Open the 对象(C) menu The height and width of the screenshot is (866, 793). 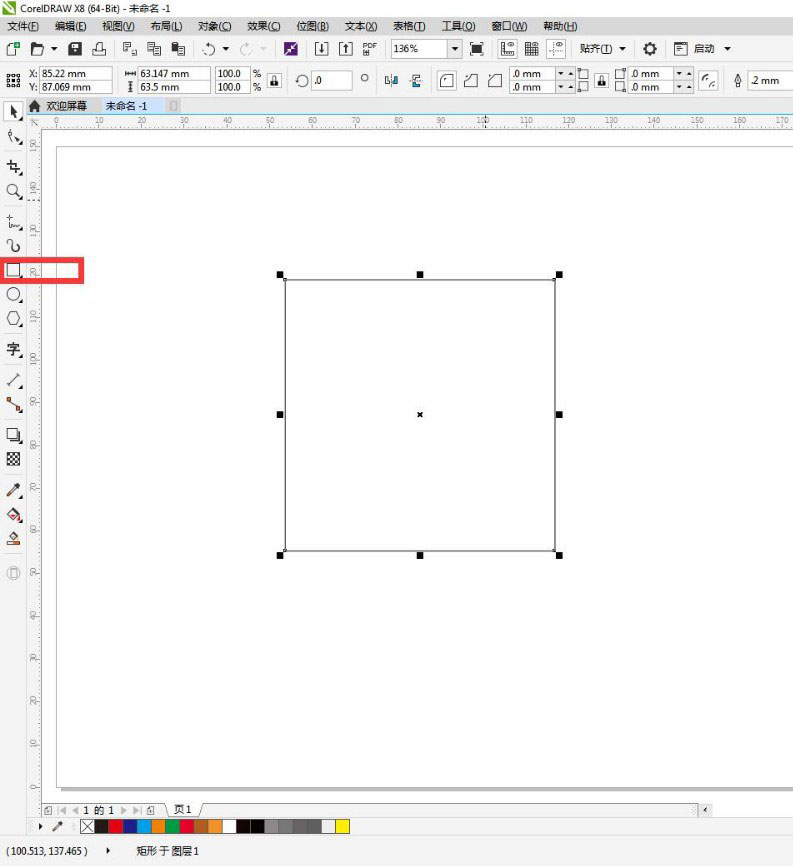(215, 26)
